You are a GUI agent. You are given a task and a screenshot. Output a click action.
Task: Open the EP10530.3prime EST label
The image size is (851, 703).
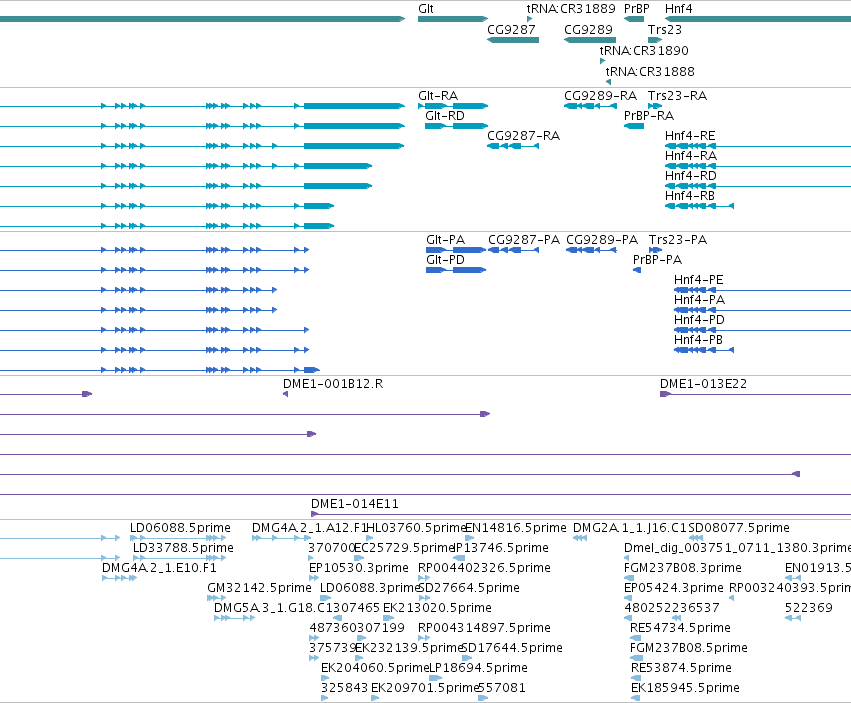(x=359, y=568)
